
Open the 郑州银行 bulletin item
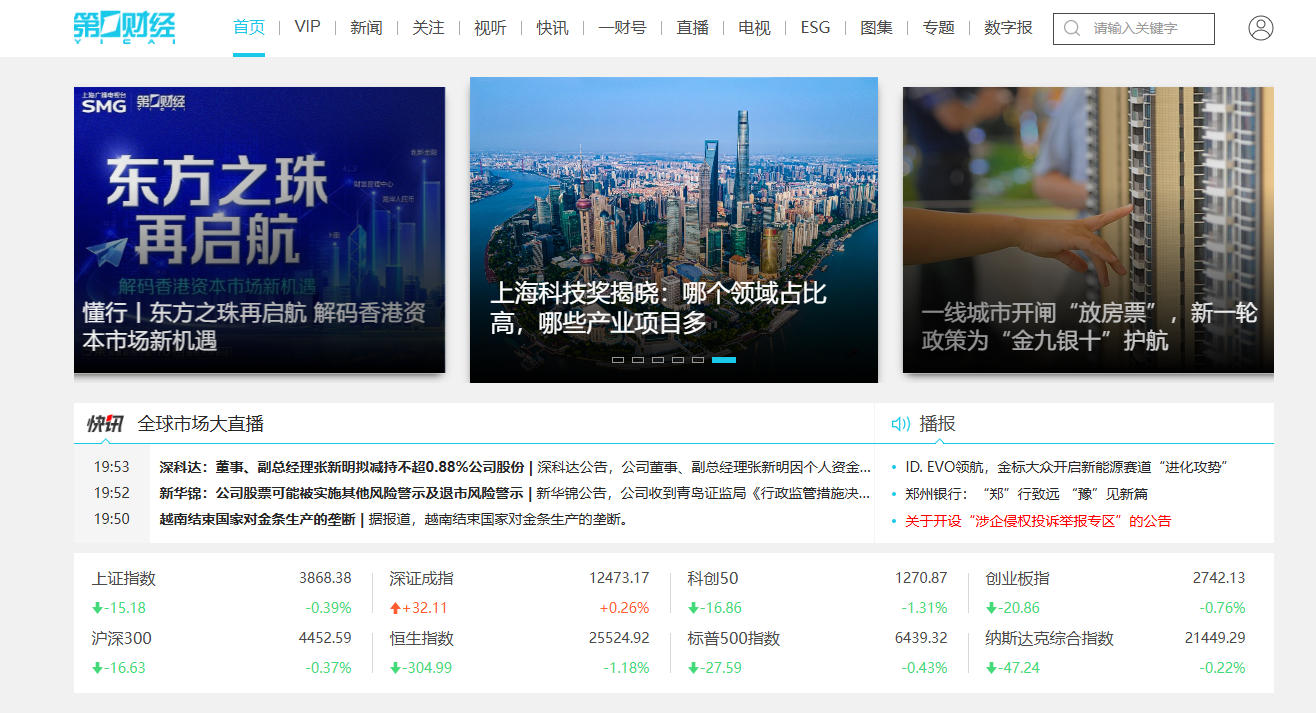point(1026,494)
